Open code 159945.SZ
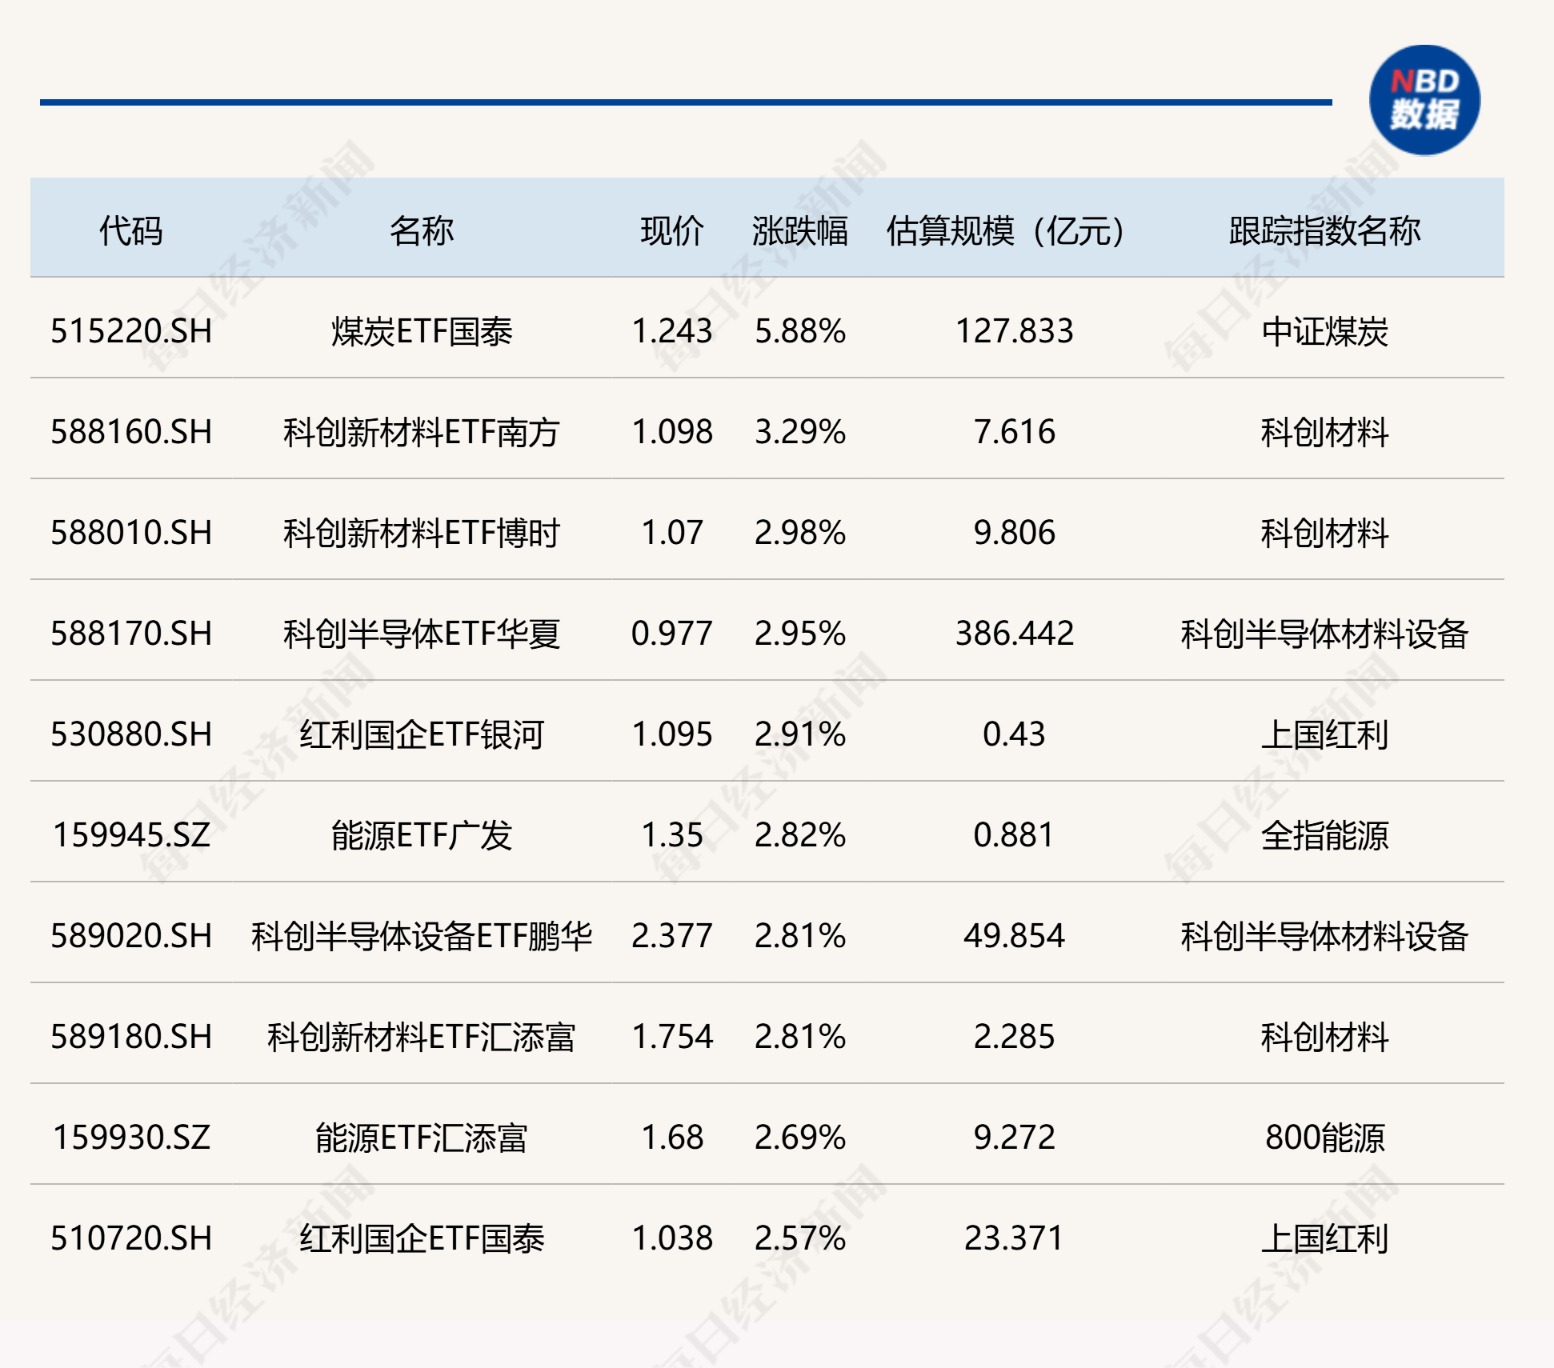This screenshot has width=1554, height=1368. click(x=131, y=835)
